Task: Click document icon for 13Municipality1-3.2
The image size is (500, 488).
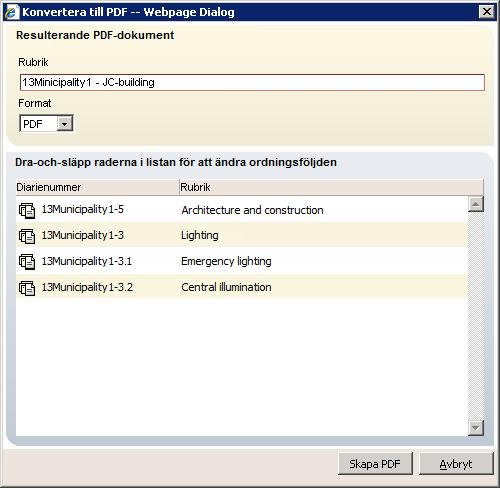Action: [x=27, y=288]
